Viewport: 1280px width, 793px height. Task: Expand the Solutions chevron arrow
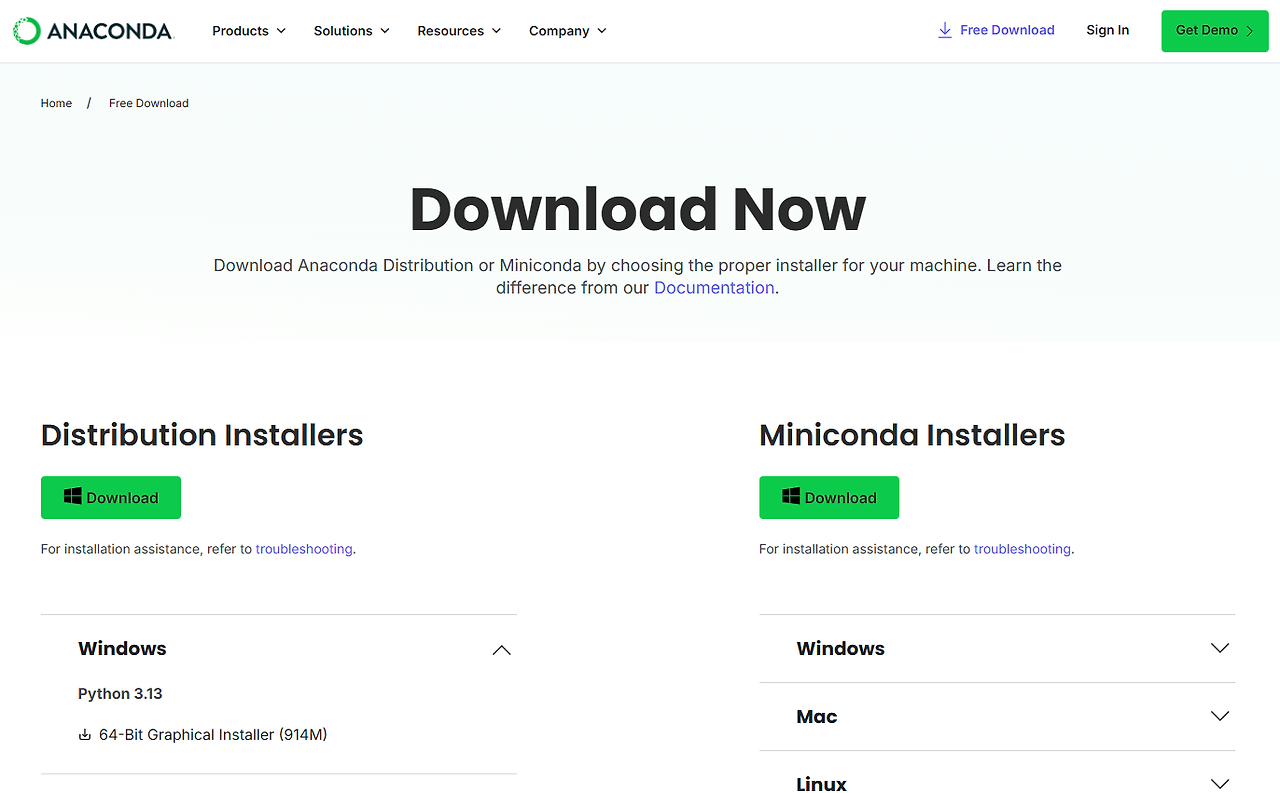click(x=385, y=31)
